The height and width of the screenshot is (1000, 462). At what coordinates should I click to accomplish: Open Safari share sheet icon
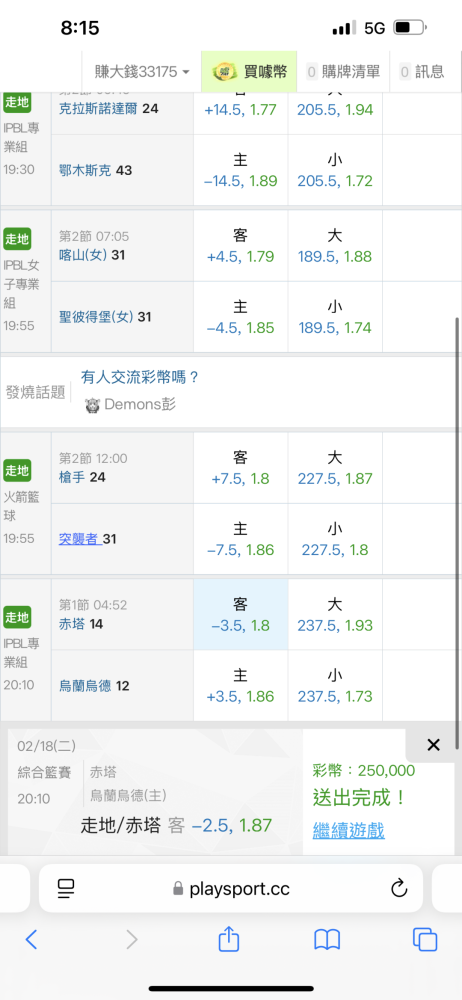pos(228,938)
